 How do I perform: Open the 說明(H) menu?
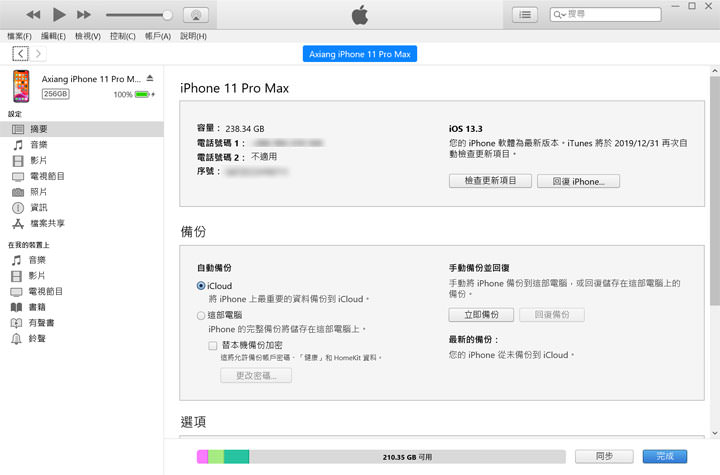coord(193,36)
